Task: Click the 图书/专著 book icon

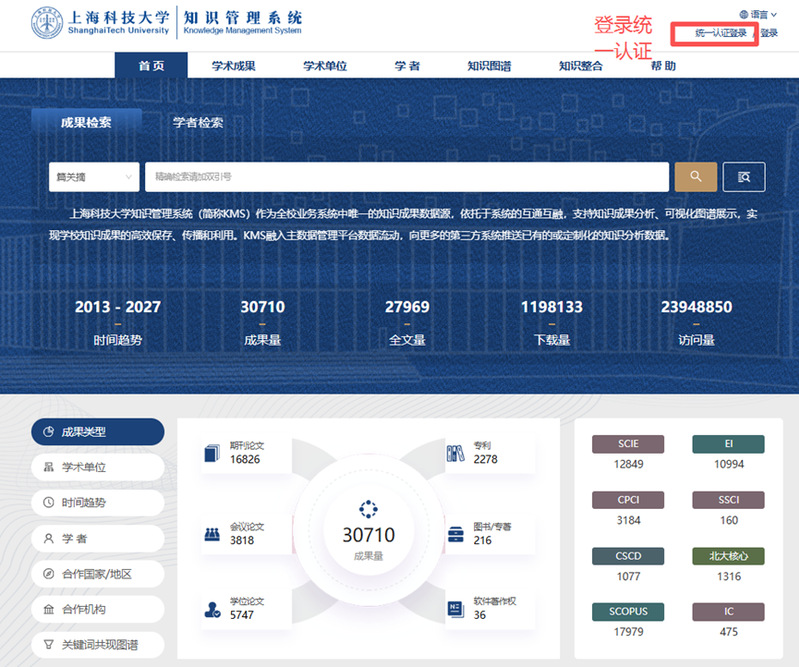Action: [x=456, y=533]
